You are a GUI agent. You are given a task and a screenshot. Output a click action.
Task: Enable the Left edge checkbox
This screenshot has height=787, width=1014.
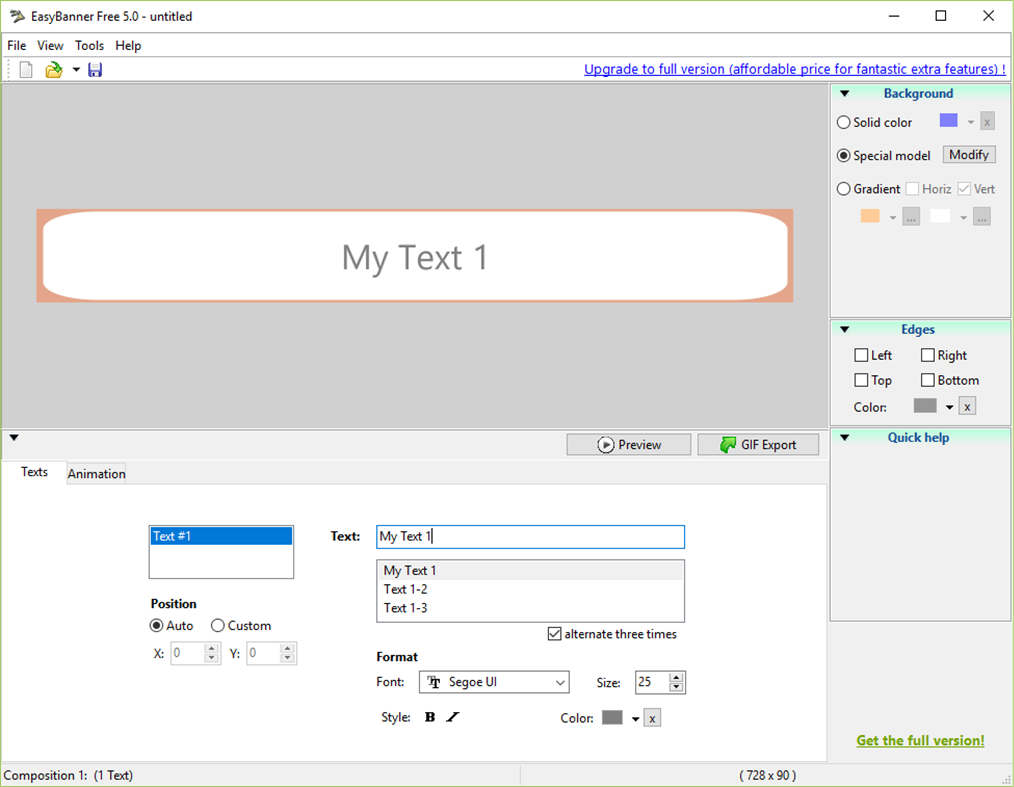tap(861, 355)
